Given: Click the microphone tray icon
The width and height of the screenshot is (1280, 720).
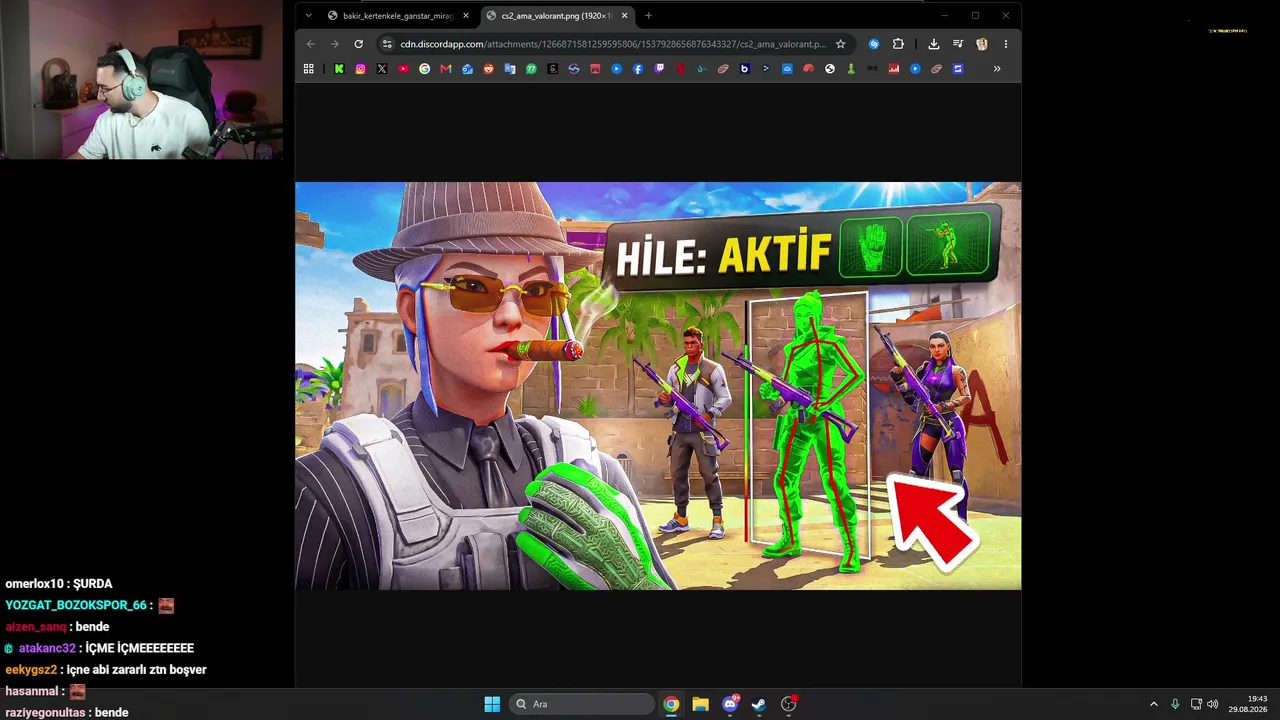Looking at the screenshot, I should (1175, 704).
